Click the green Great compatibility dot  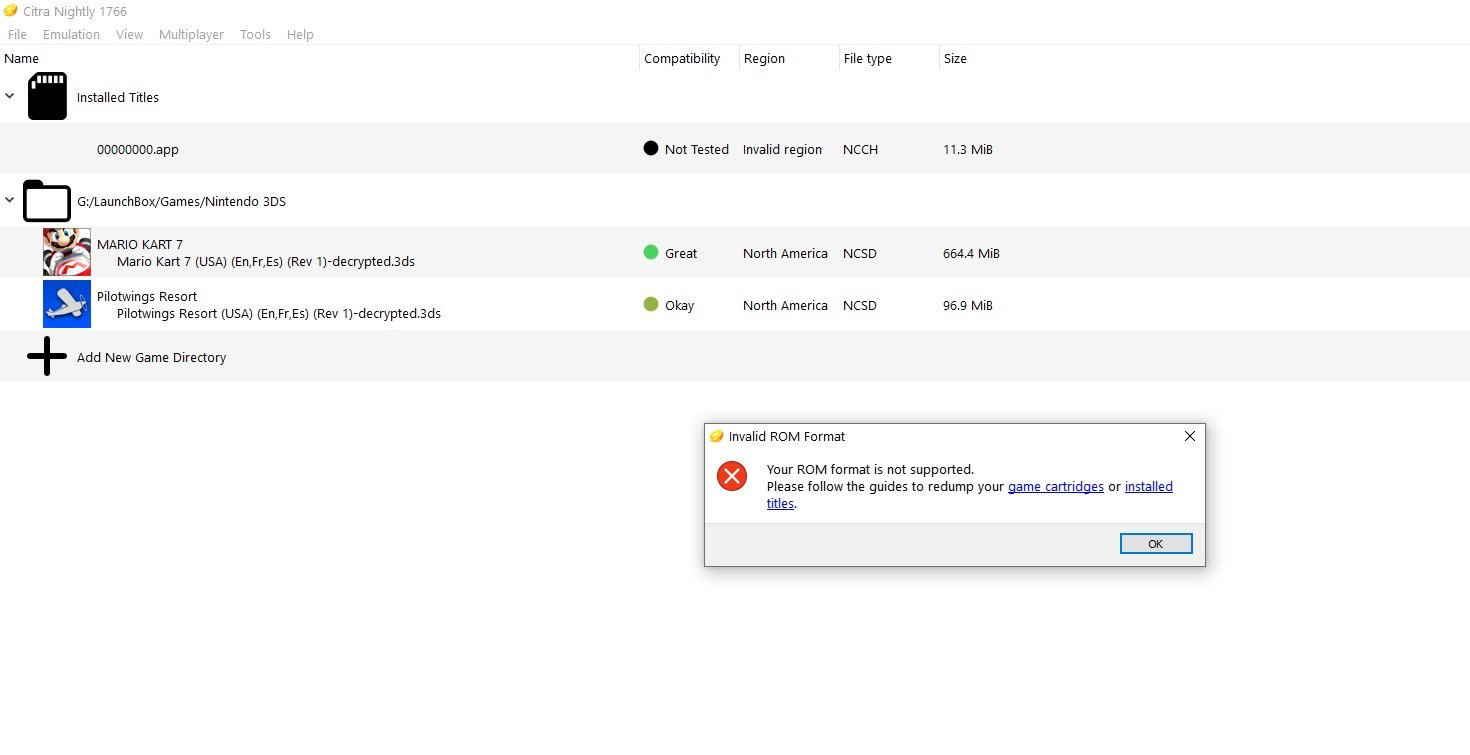[651, 252]
